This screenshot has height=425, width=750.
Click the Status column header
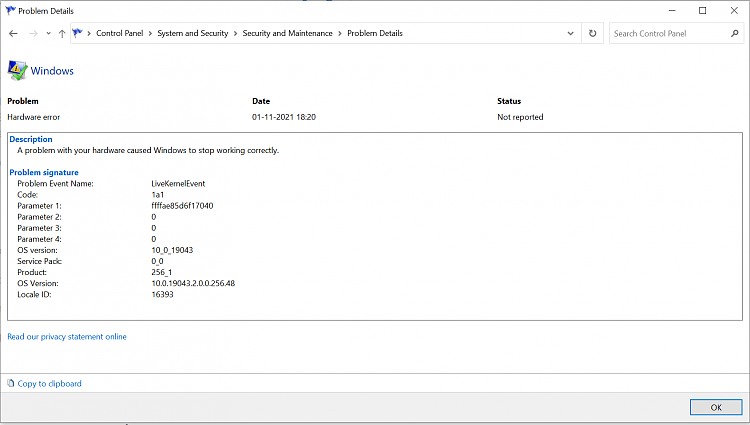[x=509, y=101]
